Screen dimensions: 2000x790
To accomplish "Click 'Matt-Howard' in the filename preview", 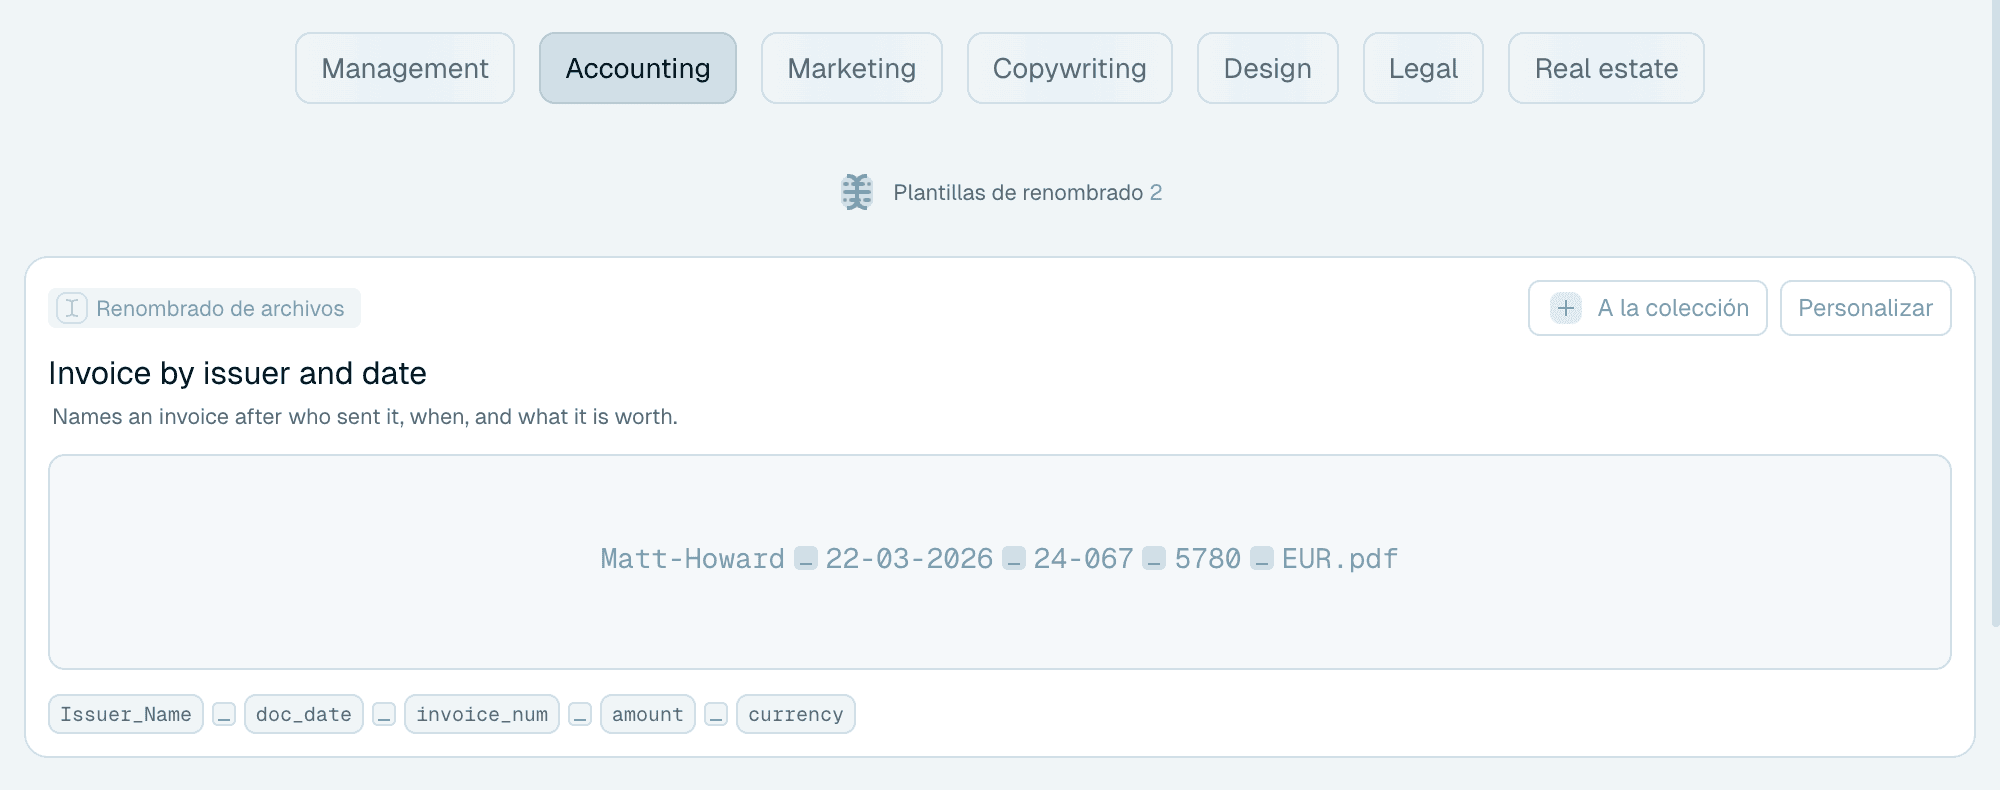I will pyautogui.click(x=692, y=558).
